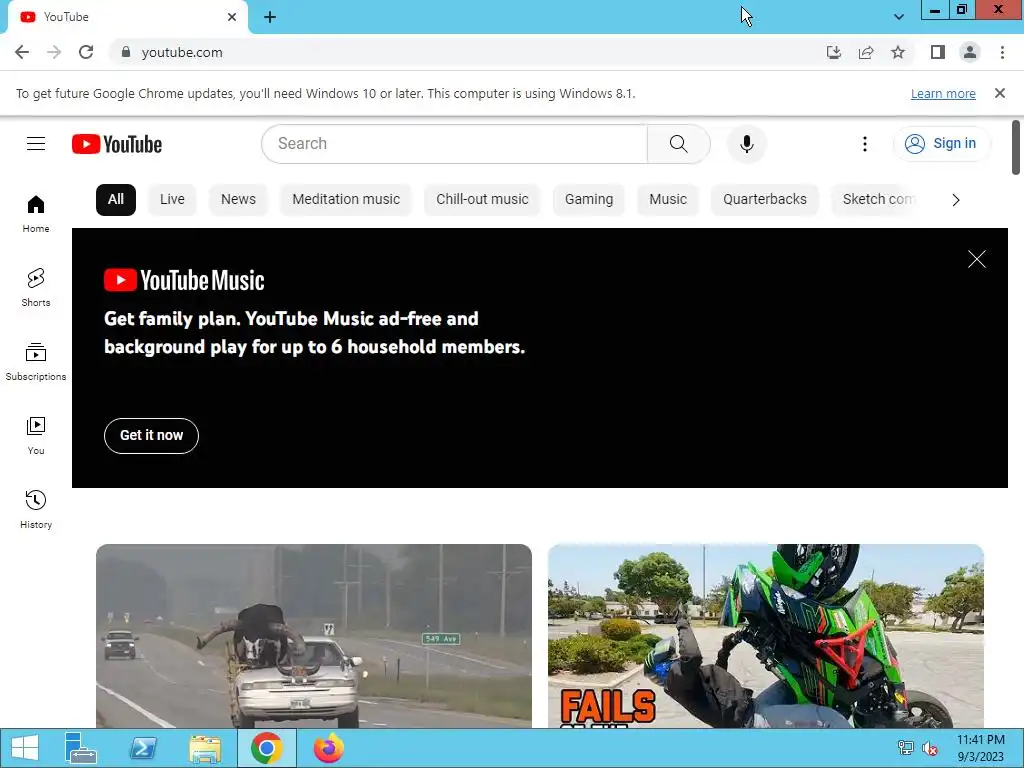This screenshot has height=768, width=1024.
Task: Open the Windows Start button
Action: click(25, 748)
